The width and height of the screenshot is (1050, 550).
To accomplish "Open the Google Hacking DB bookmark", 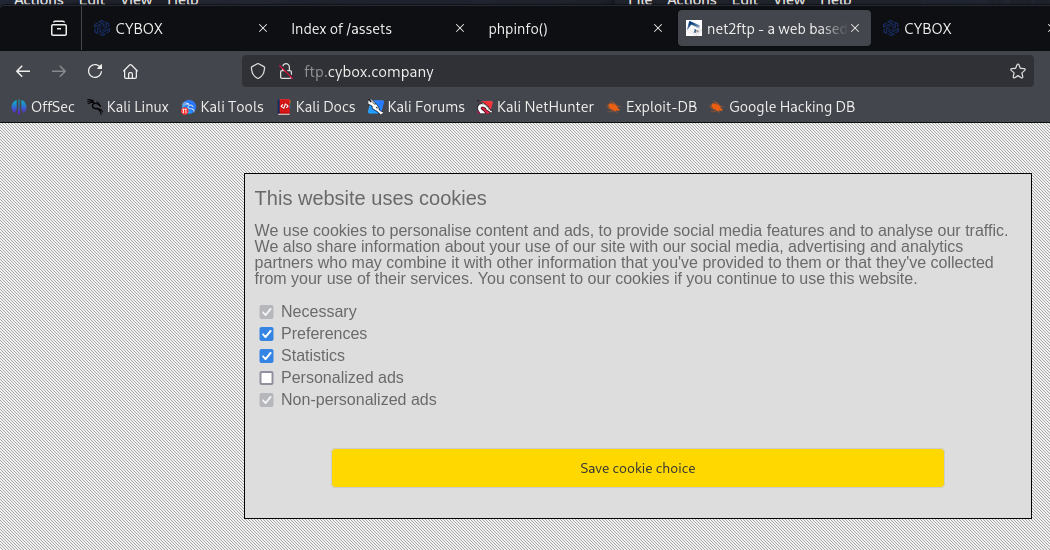I will click(782, 107).
